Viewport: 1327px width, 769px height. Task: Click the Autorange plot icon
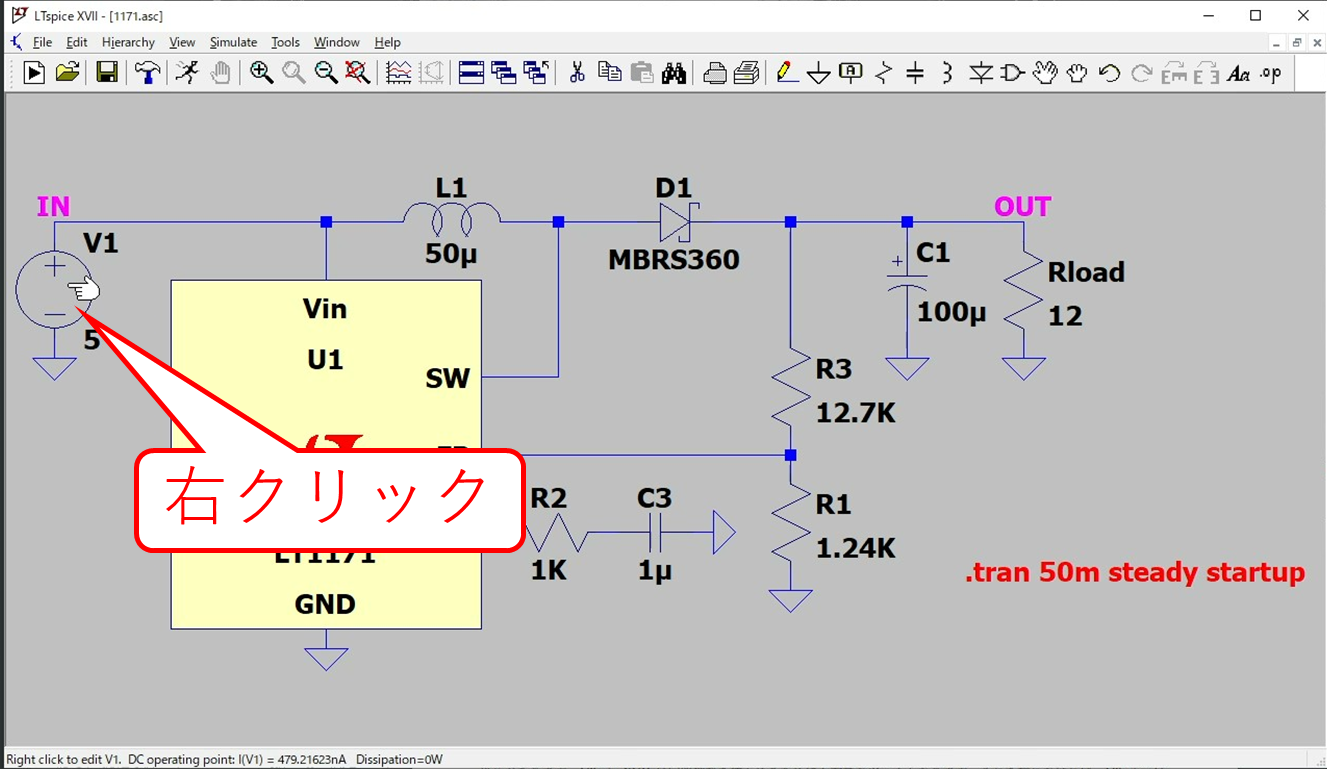coord(399,72)
